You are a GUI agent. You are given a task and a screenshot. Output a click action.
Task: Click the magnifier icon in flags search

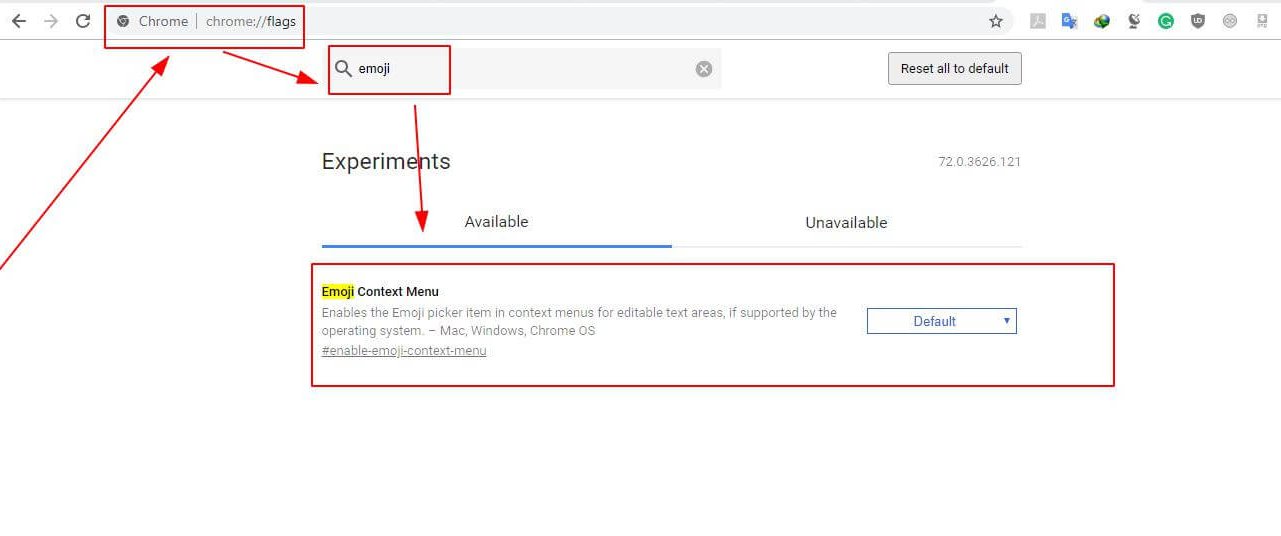pyautogui.click(x=343, y=69)
